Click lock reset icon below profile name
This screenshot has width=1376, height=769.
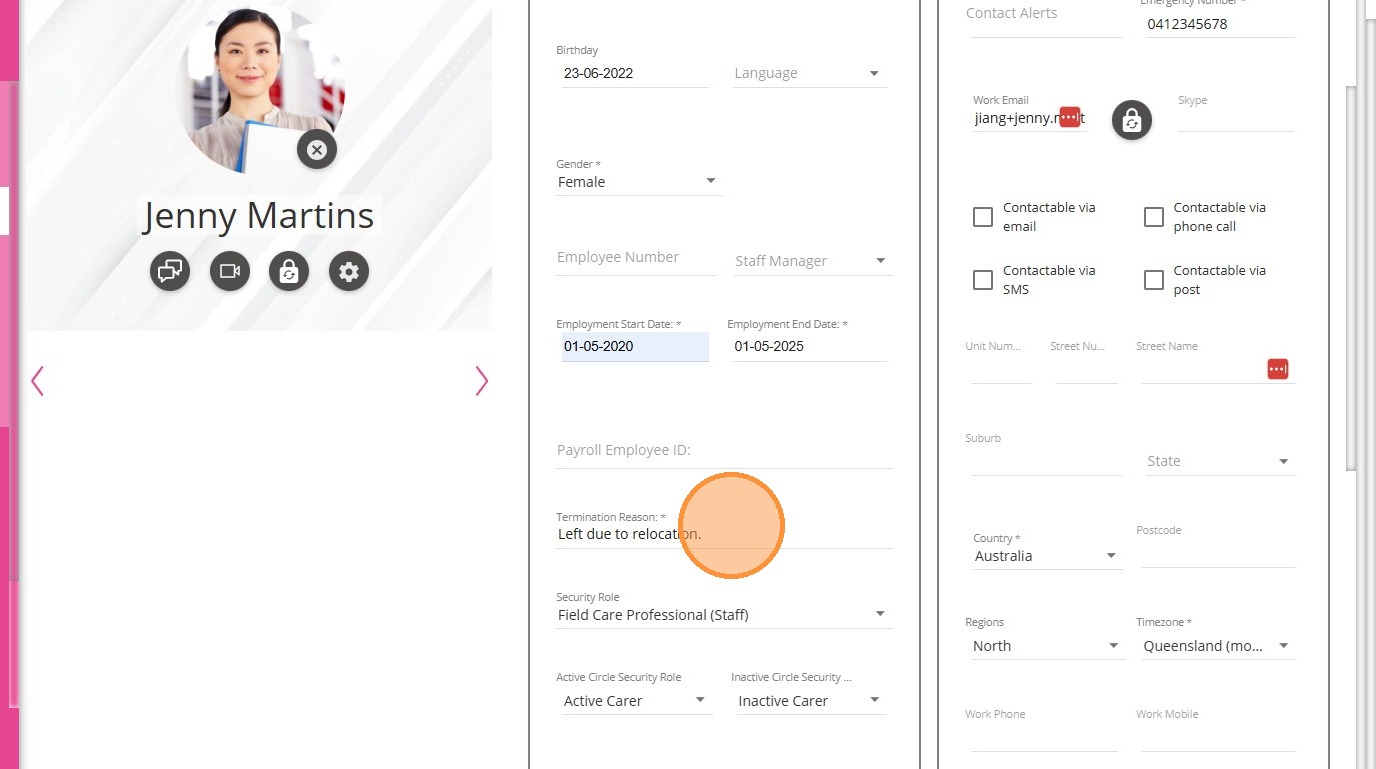tap(289, 271)
